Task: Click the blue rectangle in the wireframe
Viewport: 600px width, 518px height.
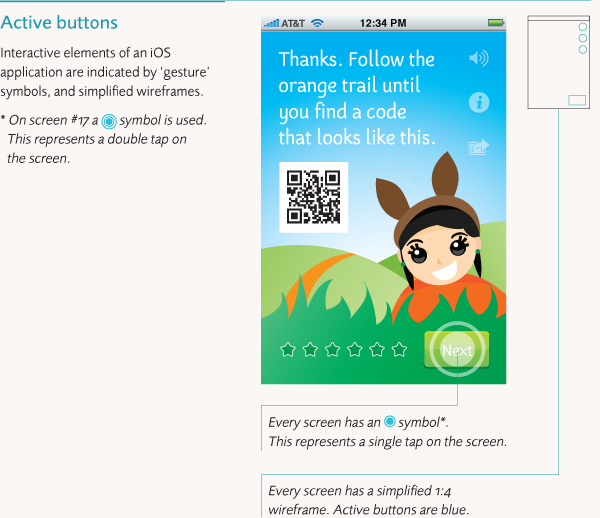Action: [x=577, y=100]
